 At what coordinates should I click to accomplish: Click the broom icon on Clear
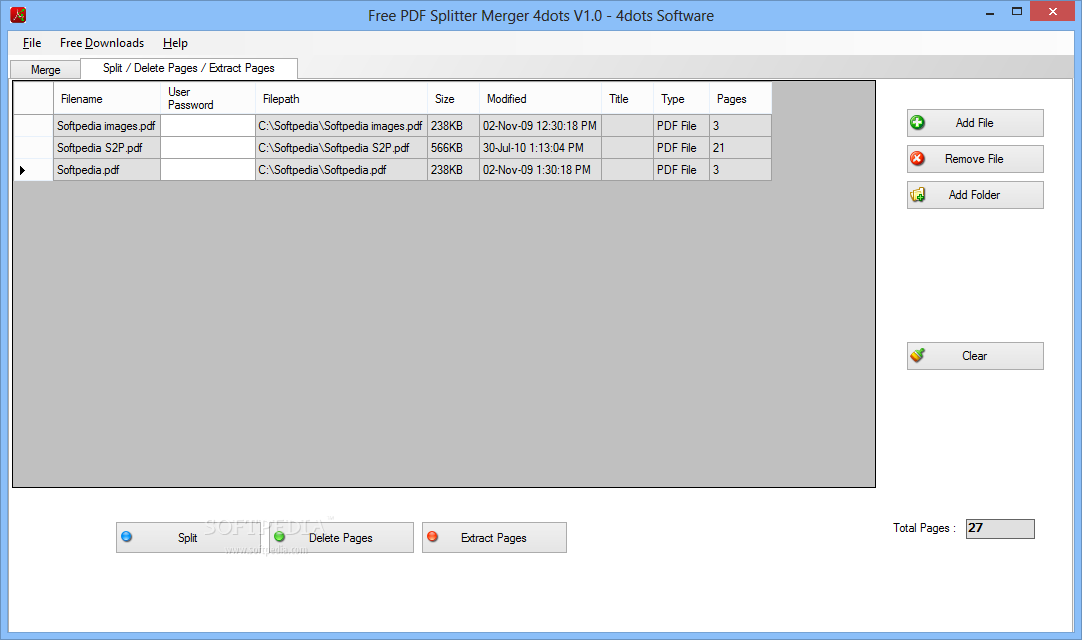point(917,356)
